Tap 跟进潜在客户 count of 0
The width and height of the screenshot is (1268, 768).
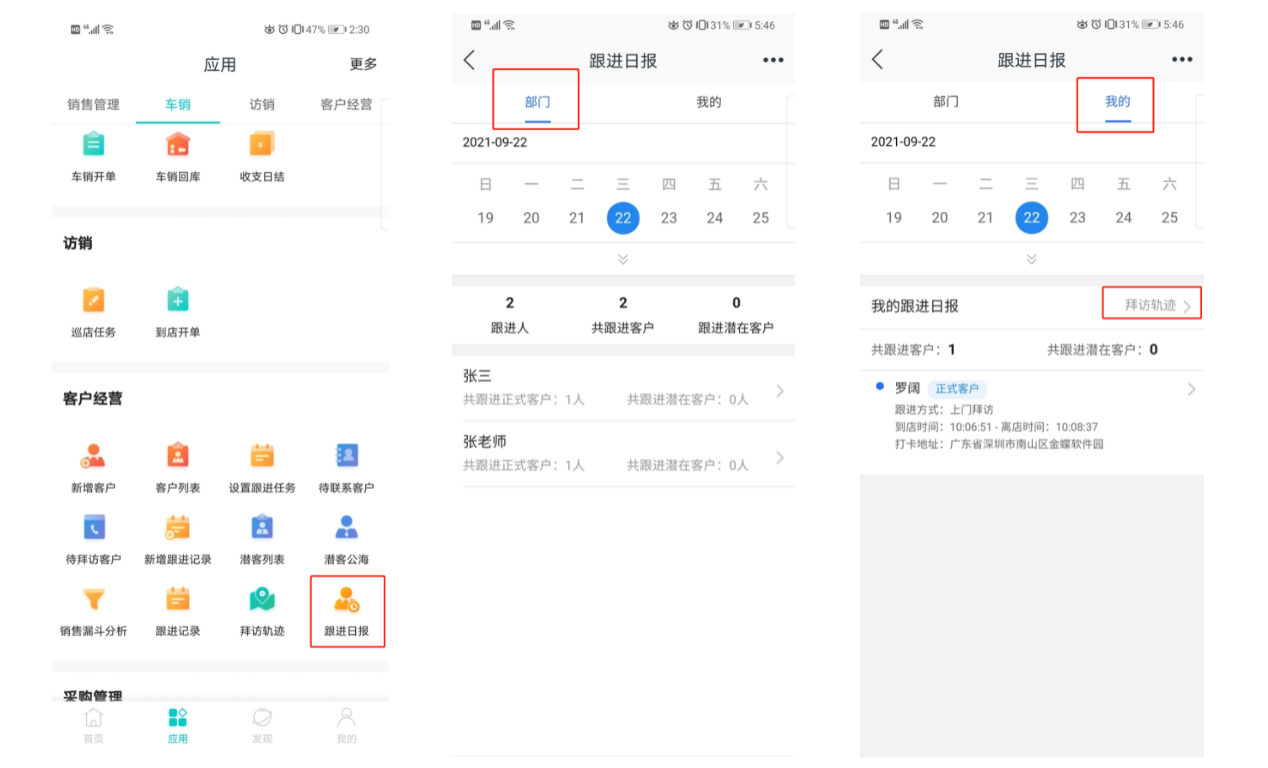tap(737, 303)
